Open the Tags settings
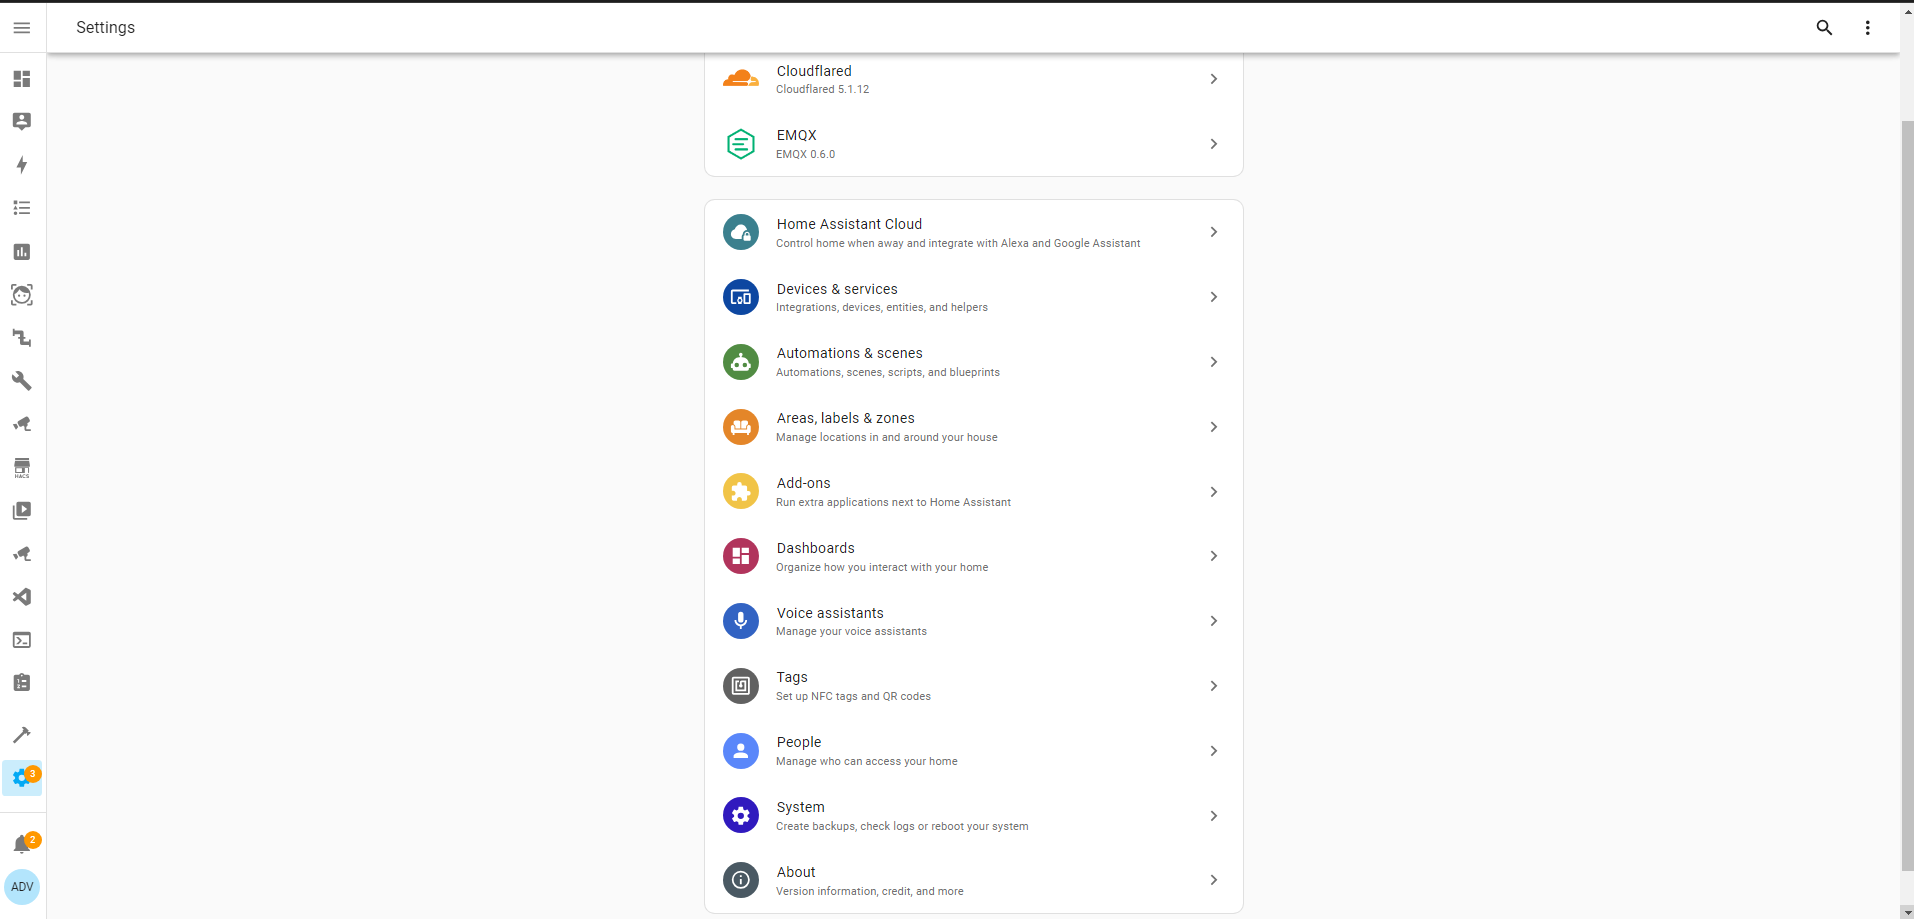The image size is (1914, 919). coord(974,686)
